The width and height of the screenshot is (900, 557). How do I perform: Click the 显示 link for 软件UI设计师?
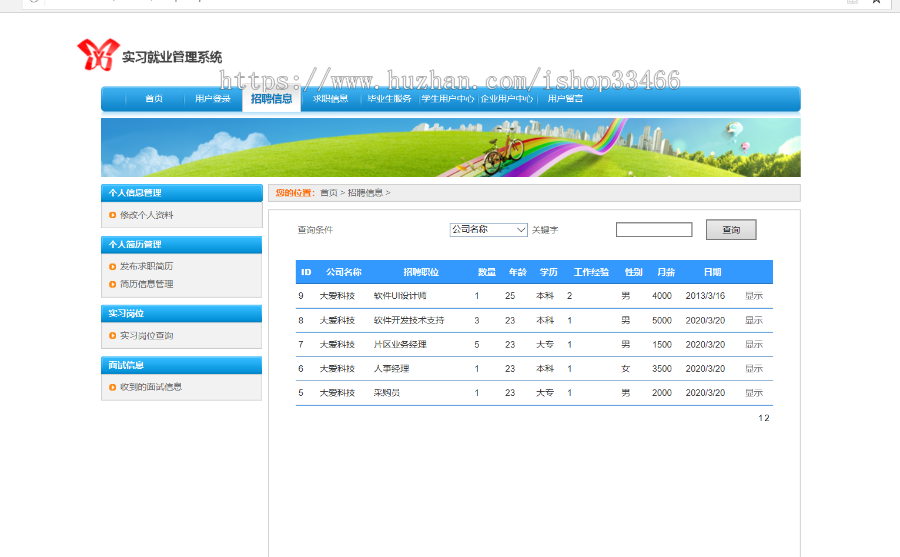[x=754, y=296]
